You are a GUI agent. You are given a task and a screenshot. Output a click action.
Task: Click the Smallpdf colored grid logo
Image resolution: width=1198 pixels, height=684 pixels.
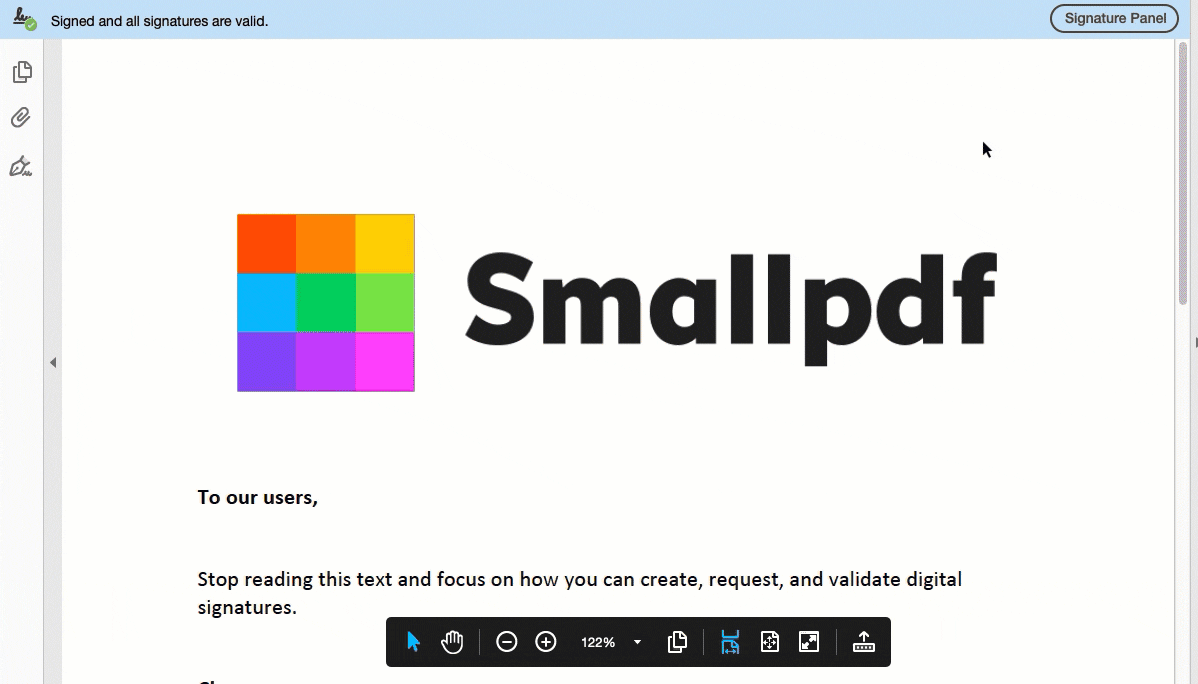pyautogui.click(x=325, y=303)
